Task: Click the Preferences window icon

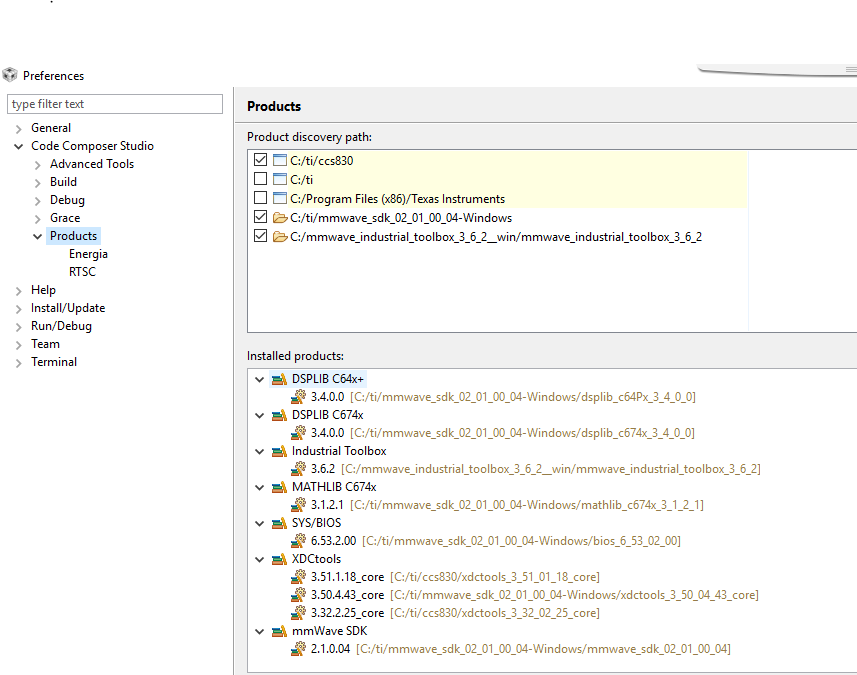Action: (x=10, y=75)
